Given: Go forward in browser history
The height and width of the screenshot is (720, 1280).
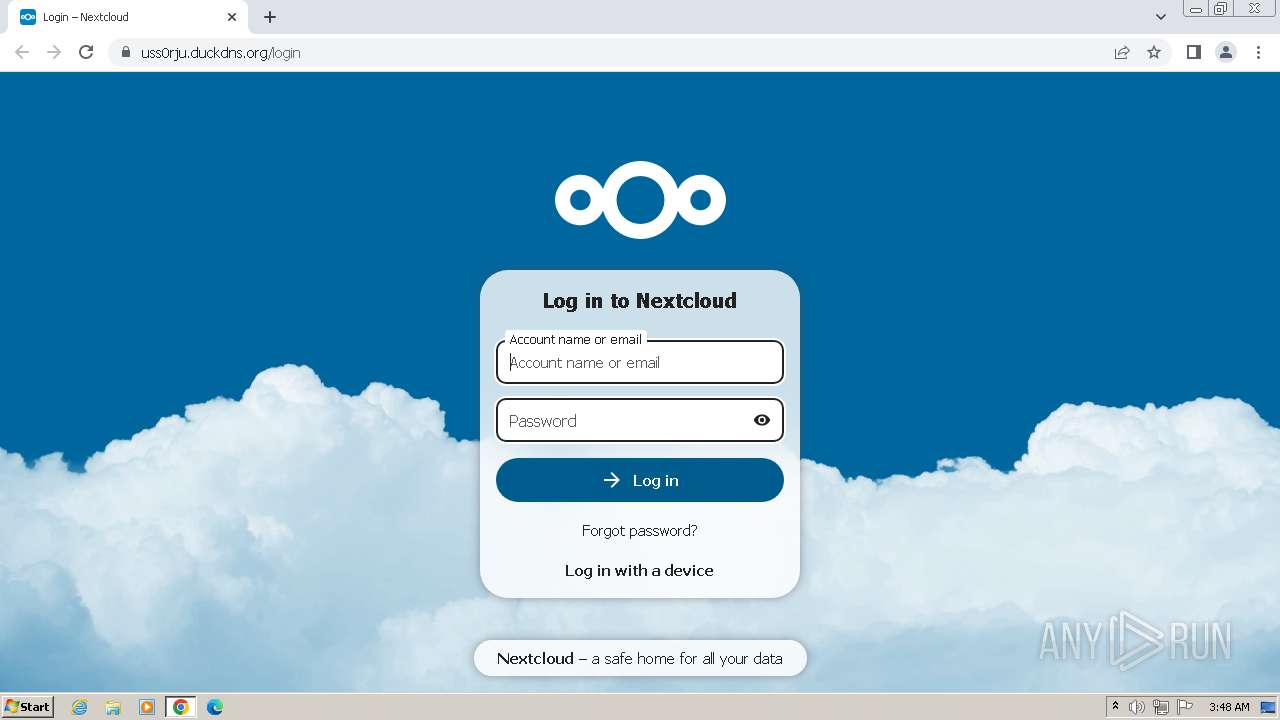Looking at the screenshot, I should [x=54, y=52].
